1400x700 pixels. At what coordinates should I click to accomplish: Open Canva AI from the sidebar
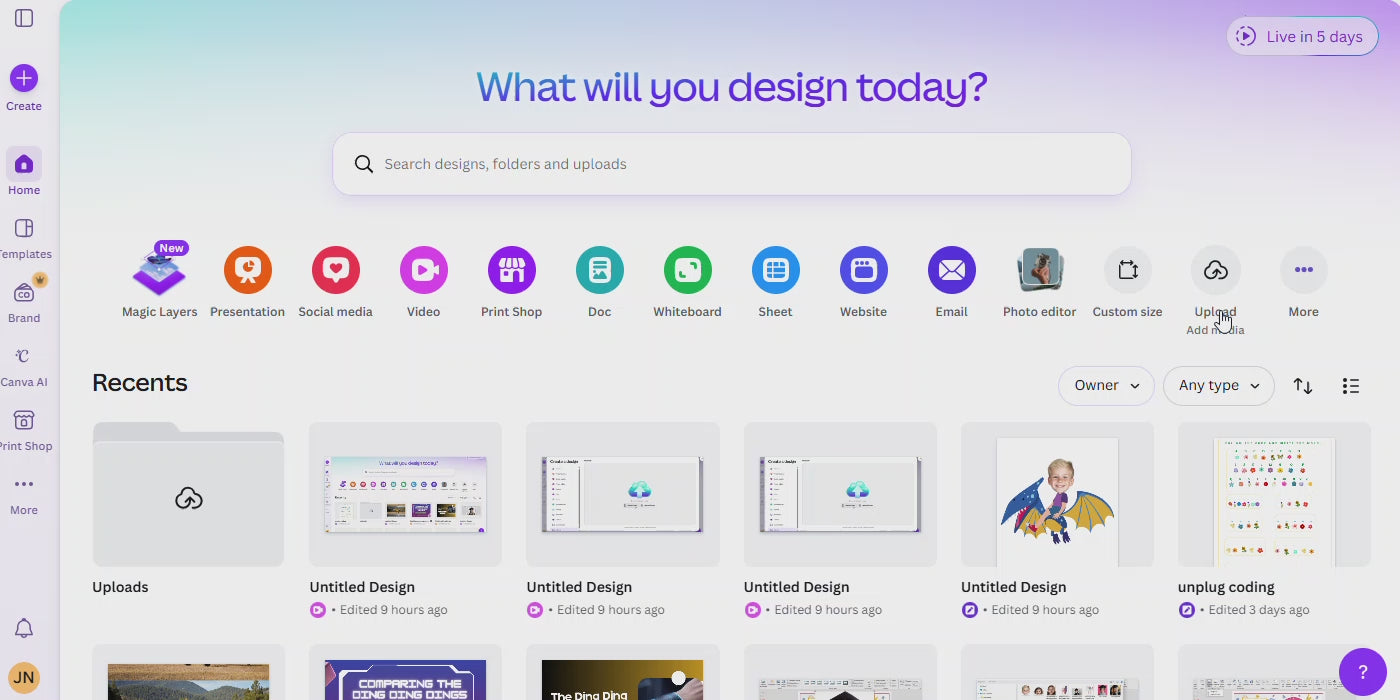click(24, 366)
